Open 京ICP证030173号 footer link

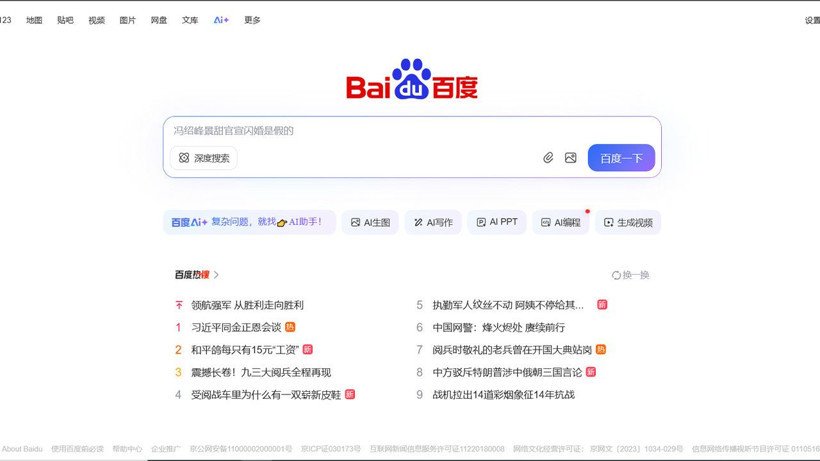[331, 448]
